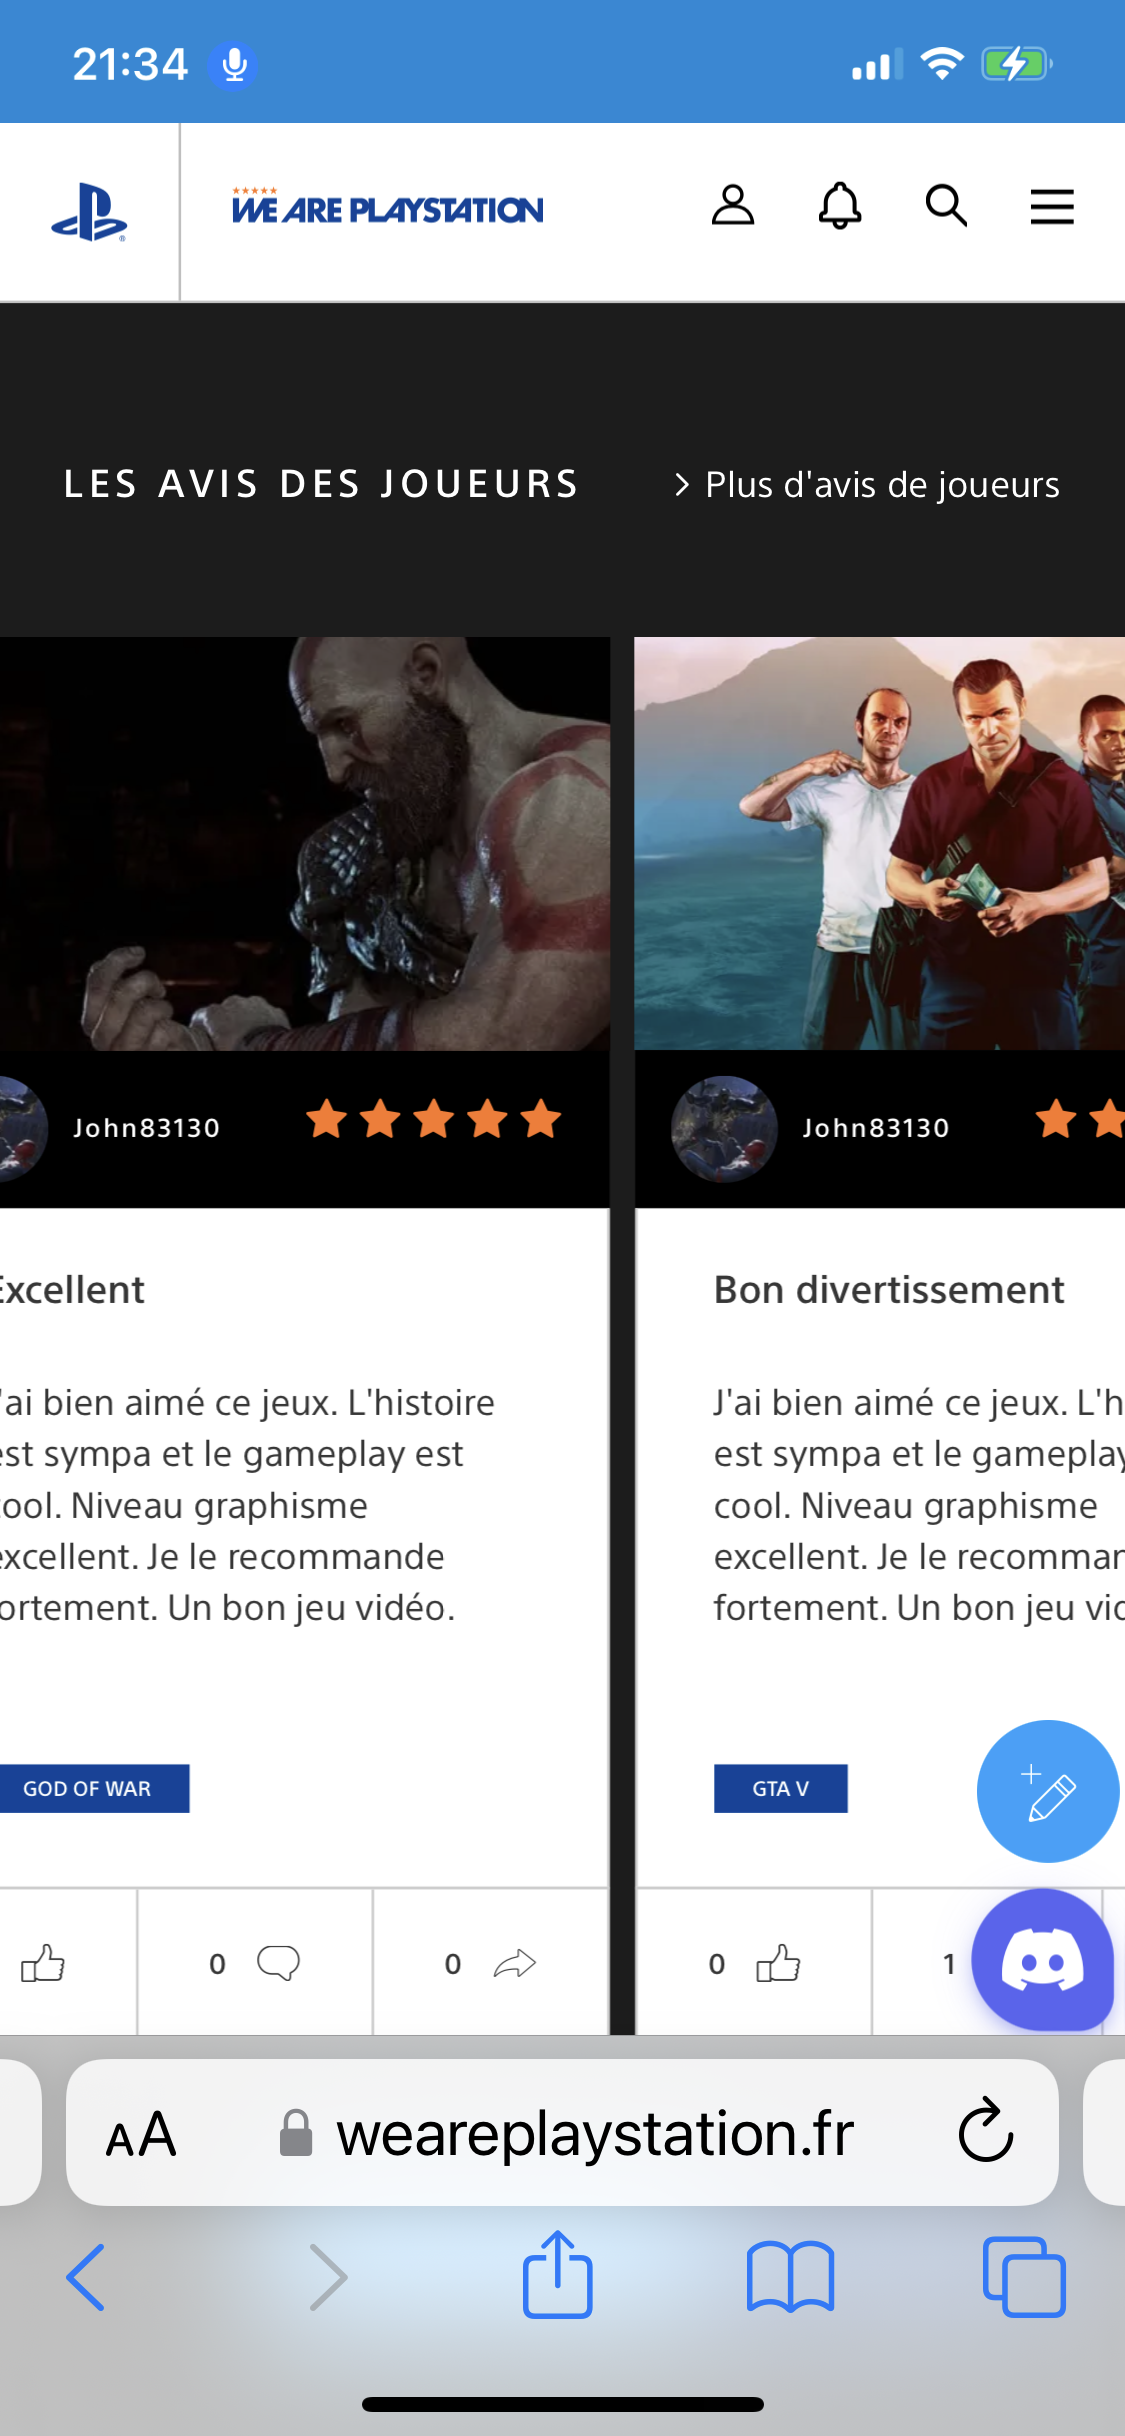
Task: Click the write review pencil button
Action: 1047,1791
